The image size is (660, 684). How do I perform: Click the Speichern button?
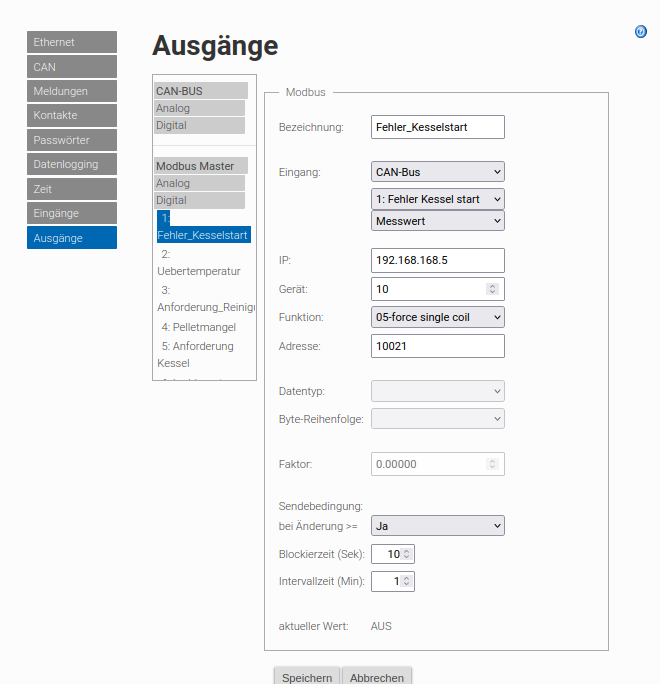[307, 677]
